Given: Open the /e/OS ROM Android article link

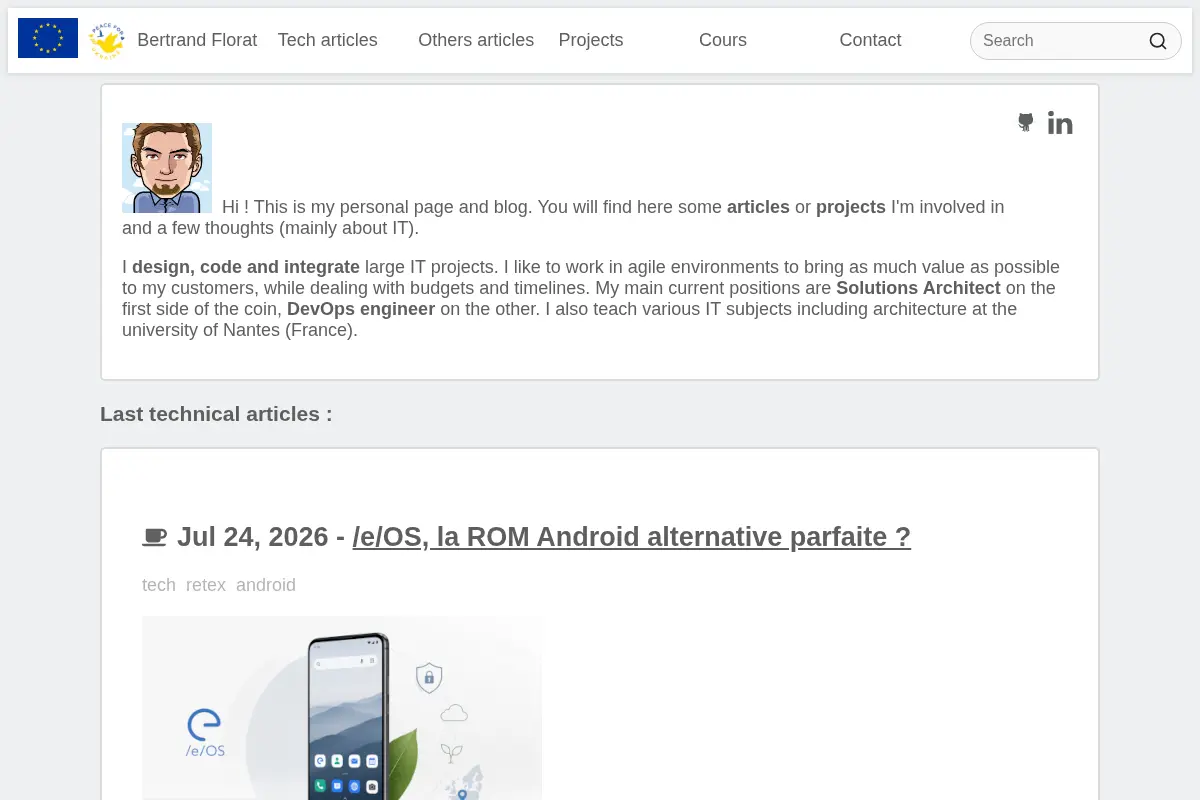Looking at the screenshot, I should [632, 537].
